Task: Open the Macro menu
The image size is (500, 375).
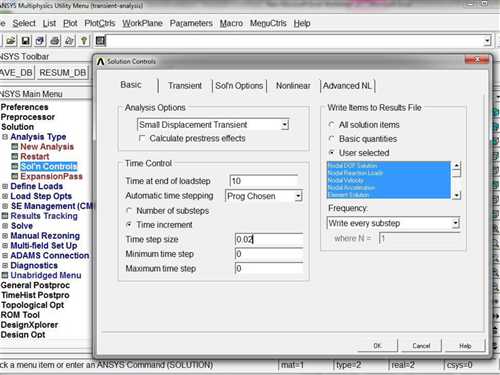Action: click(231, 23)
